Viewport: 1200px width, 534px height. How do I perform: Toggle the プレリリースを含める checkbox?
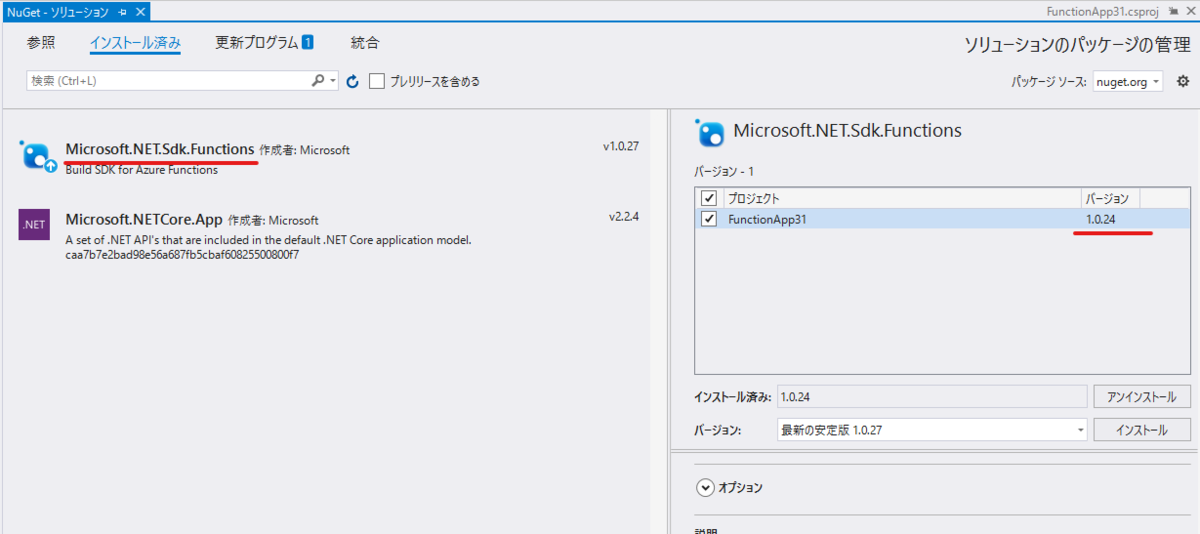pos(377,81)
